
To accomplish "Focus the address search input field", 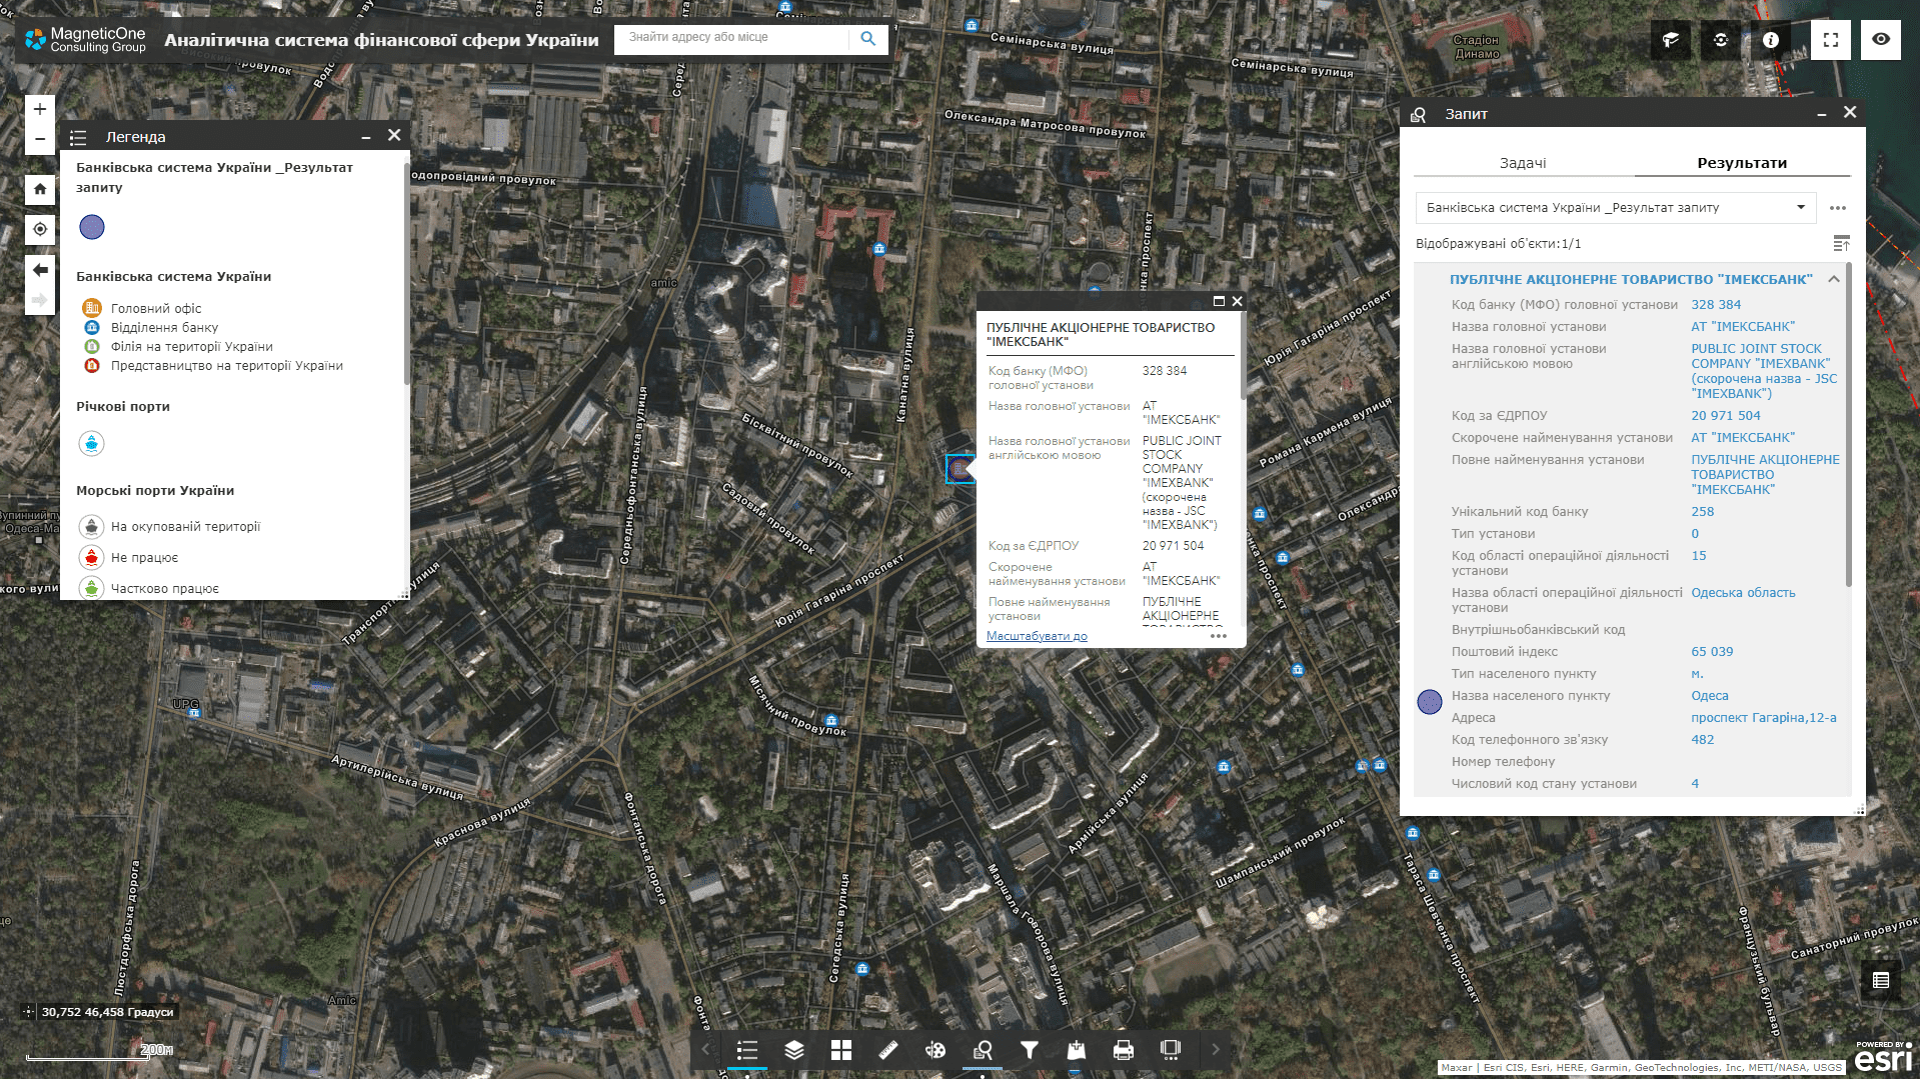I will (x=734, y=38).
